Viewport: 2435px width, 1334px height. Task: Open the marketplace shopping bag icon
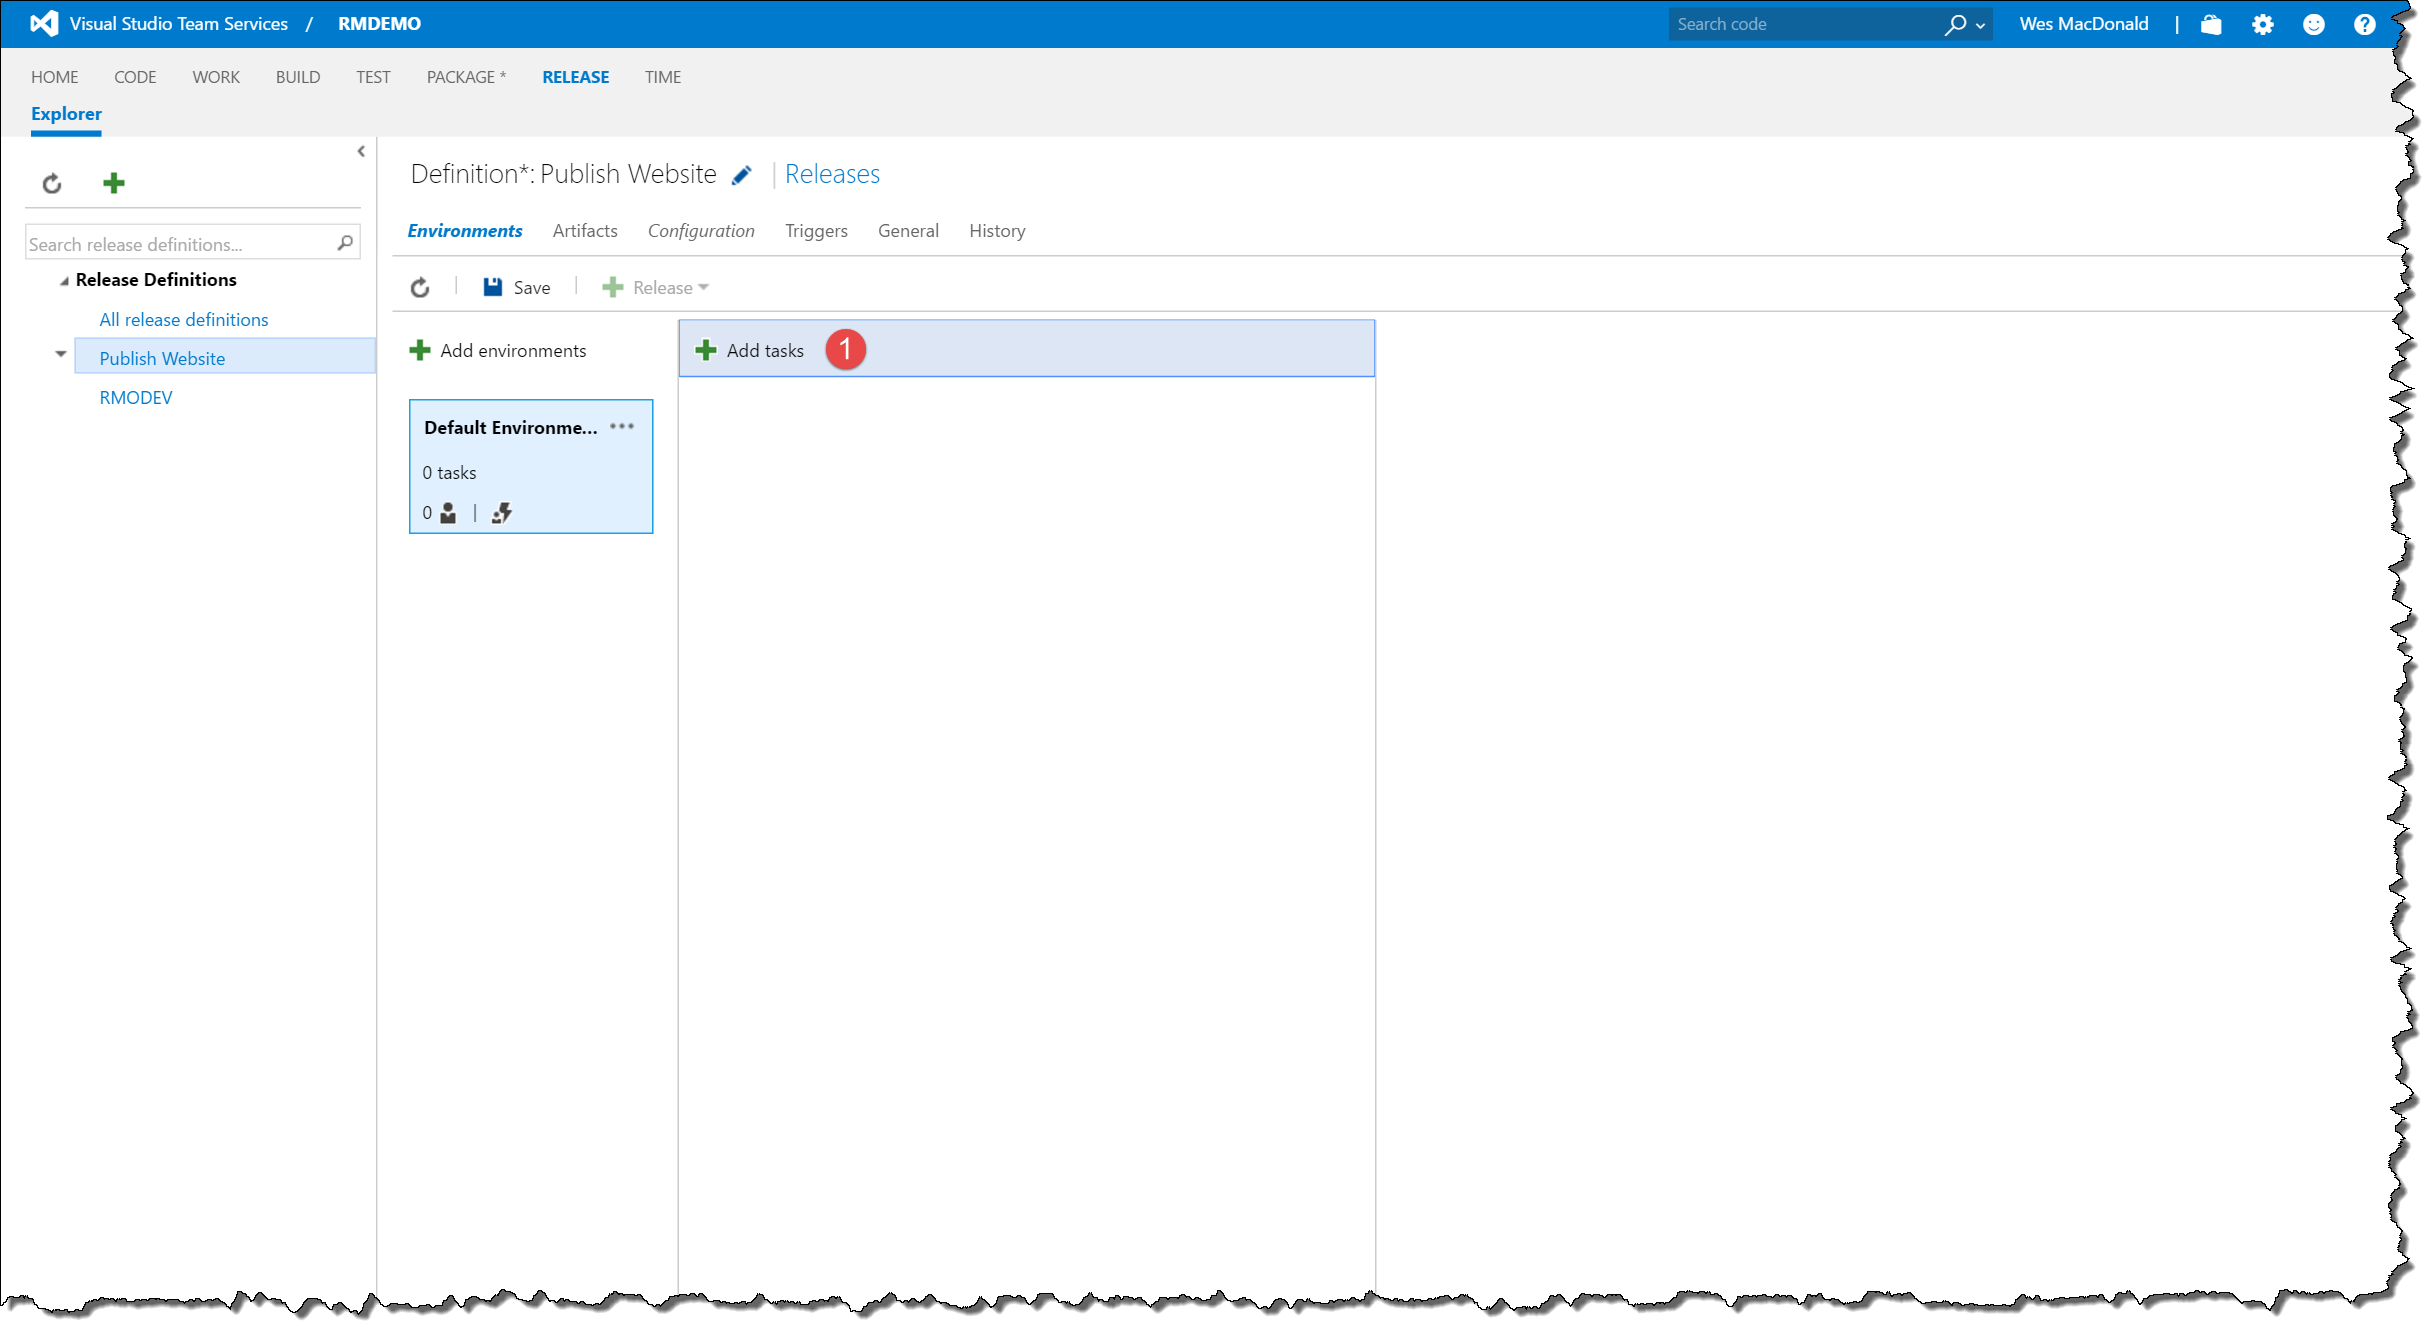2211,24
